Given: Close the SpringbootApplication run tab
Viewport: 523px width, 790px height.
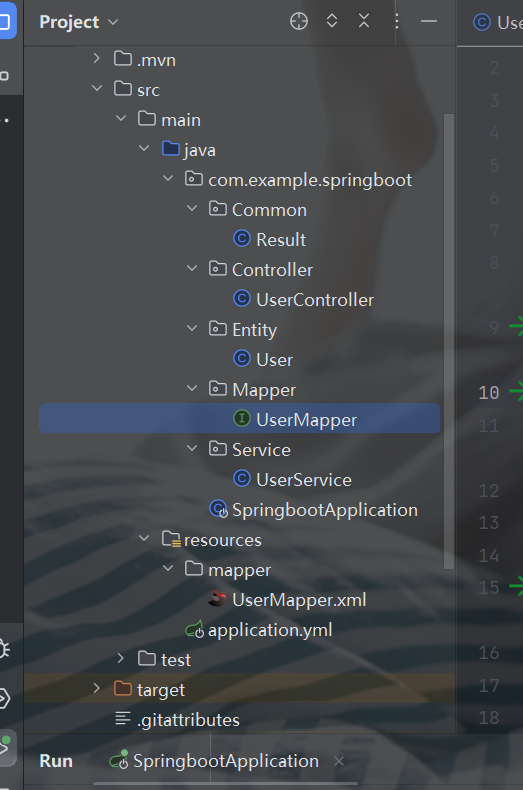Looking at the screenshot, I should [x=339, y=761].
